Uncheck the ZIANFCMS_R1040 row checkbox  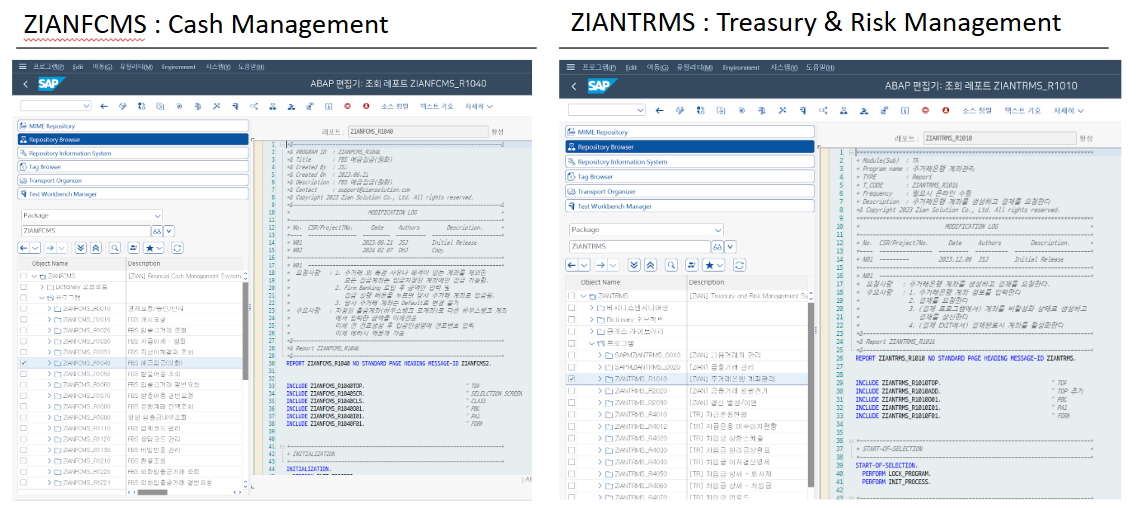point(24,363)
